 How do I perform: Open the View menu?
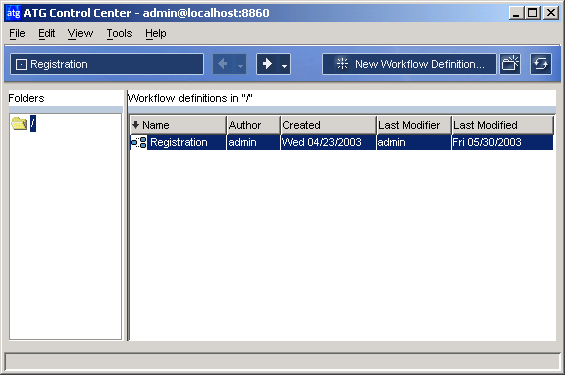[80, 34]
